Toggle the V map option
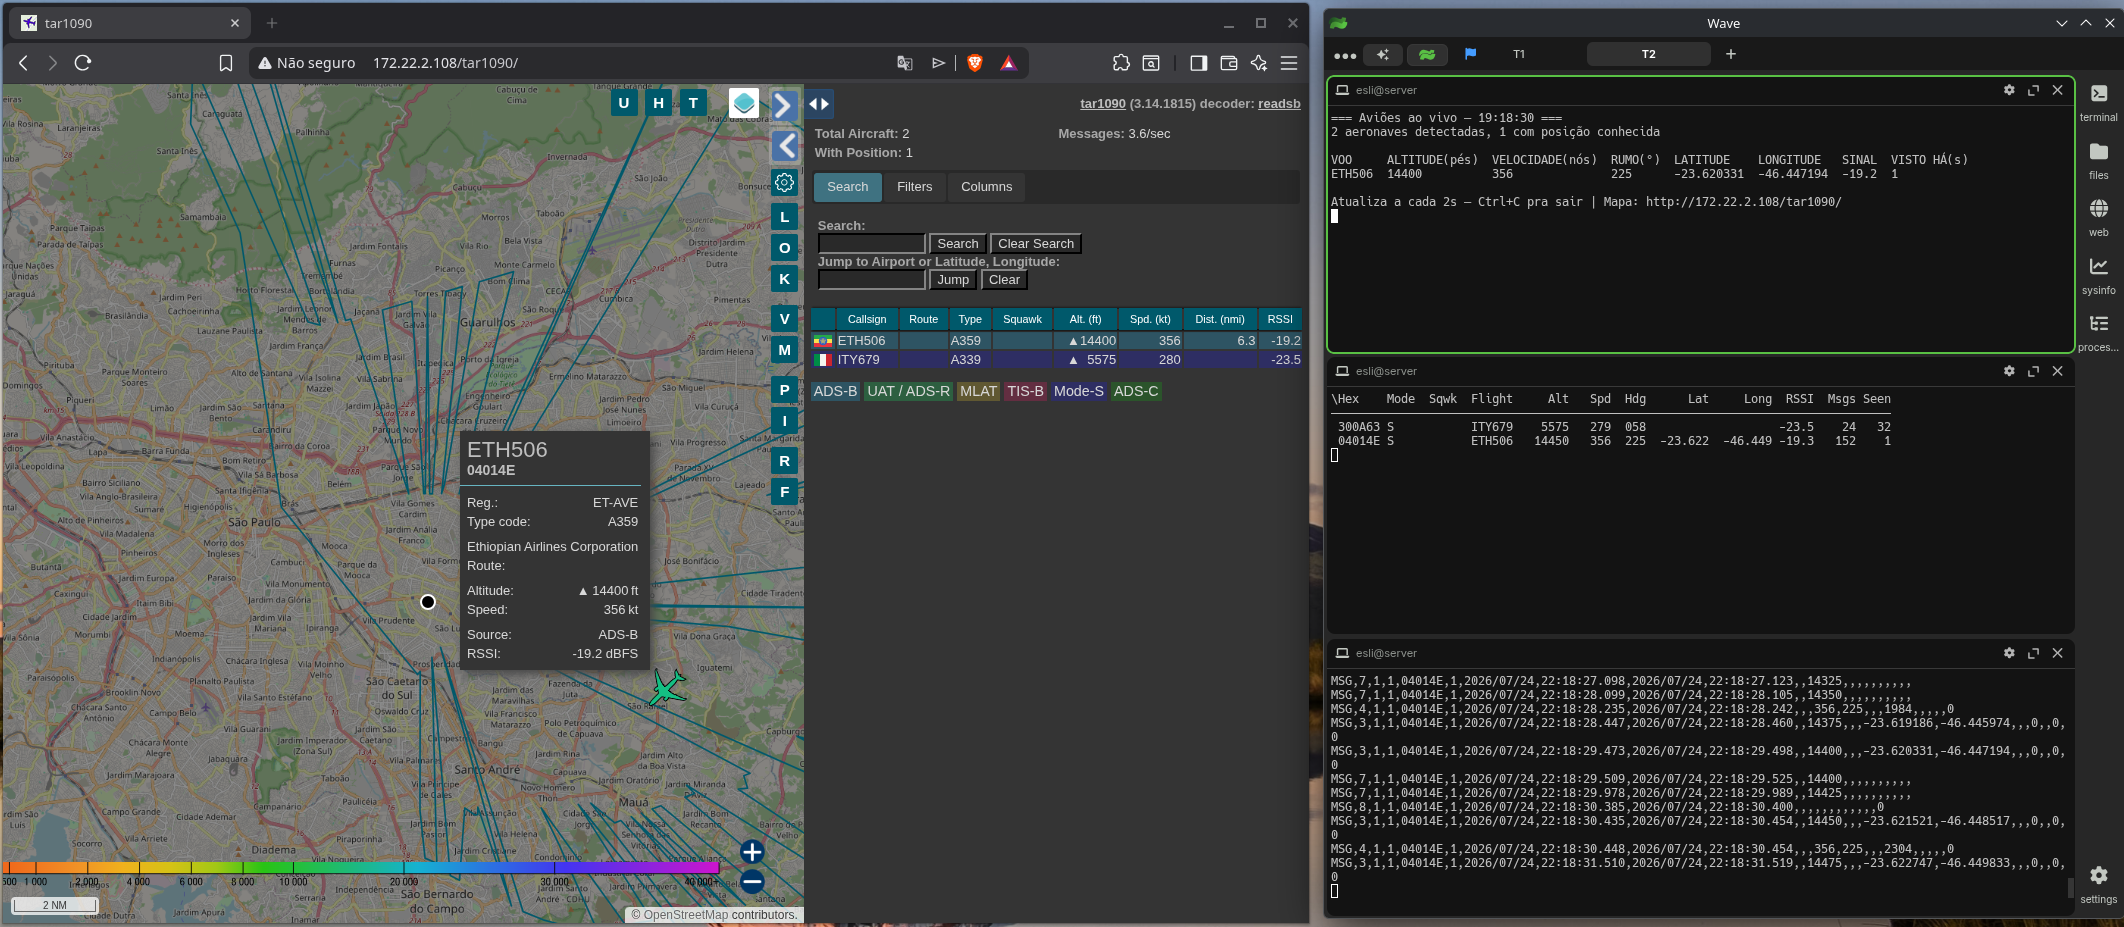 pyautogui.click(x=785, y=319)
